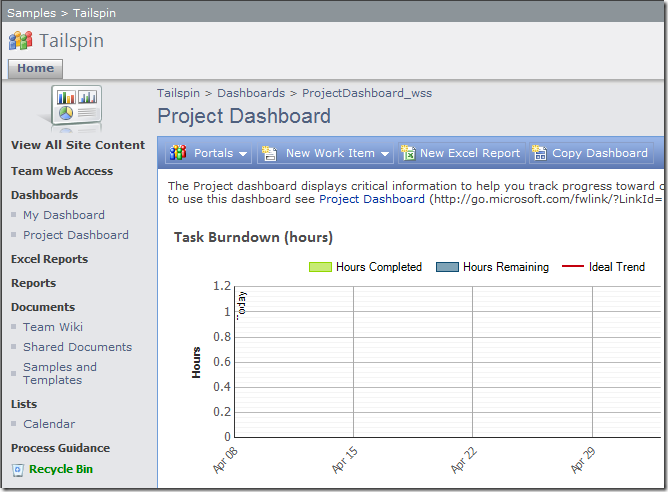Screen dimensions: 668x492
Task: Click the Apr 15 axis label
Action: pyautogui.click(x=345, y=460)
